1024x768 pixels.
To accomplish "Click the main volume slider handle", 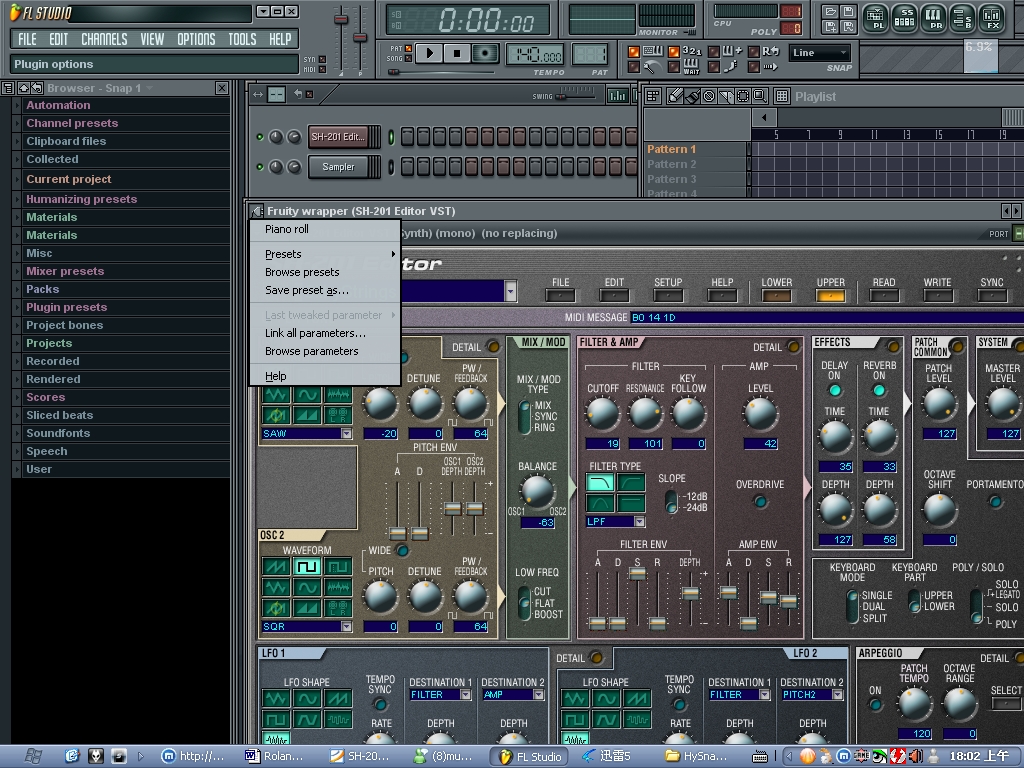I will click(x=341, y=19).
